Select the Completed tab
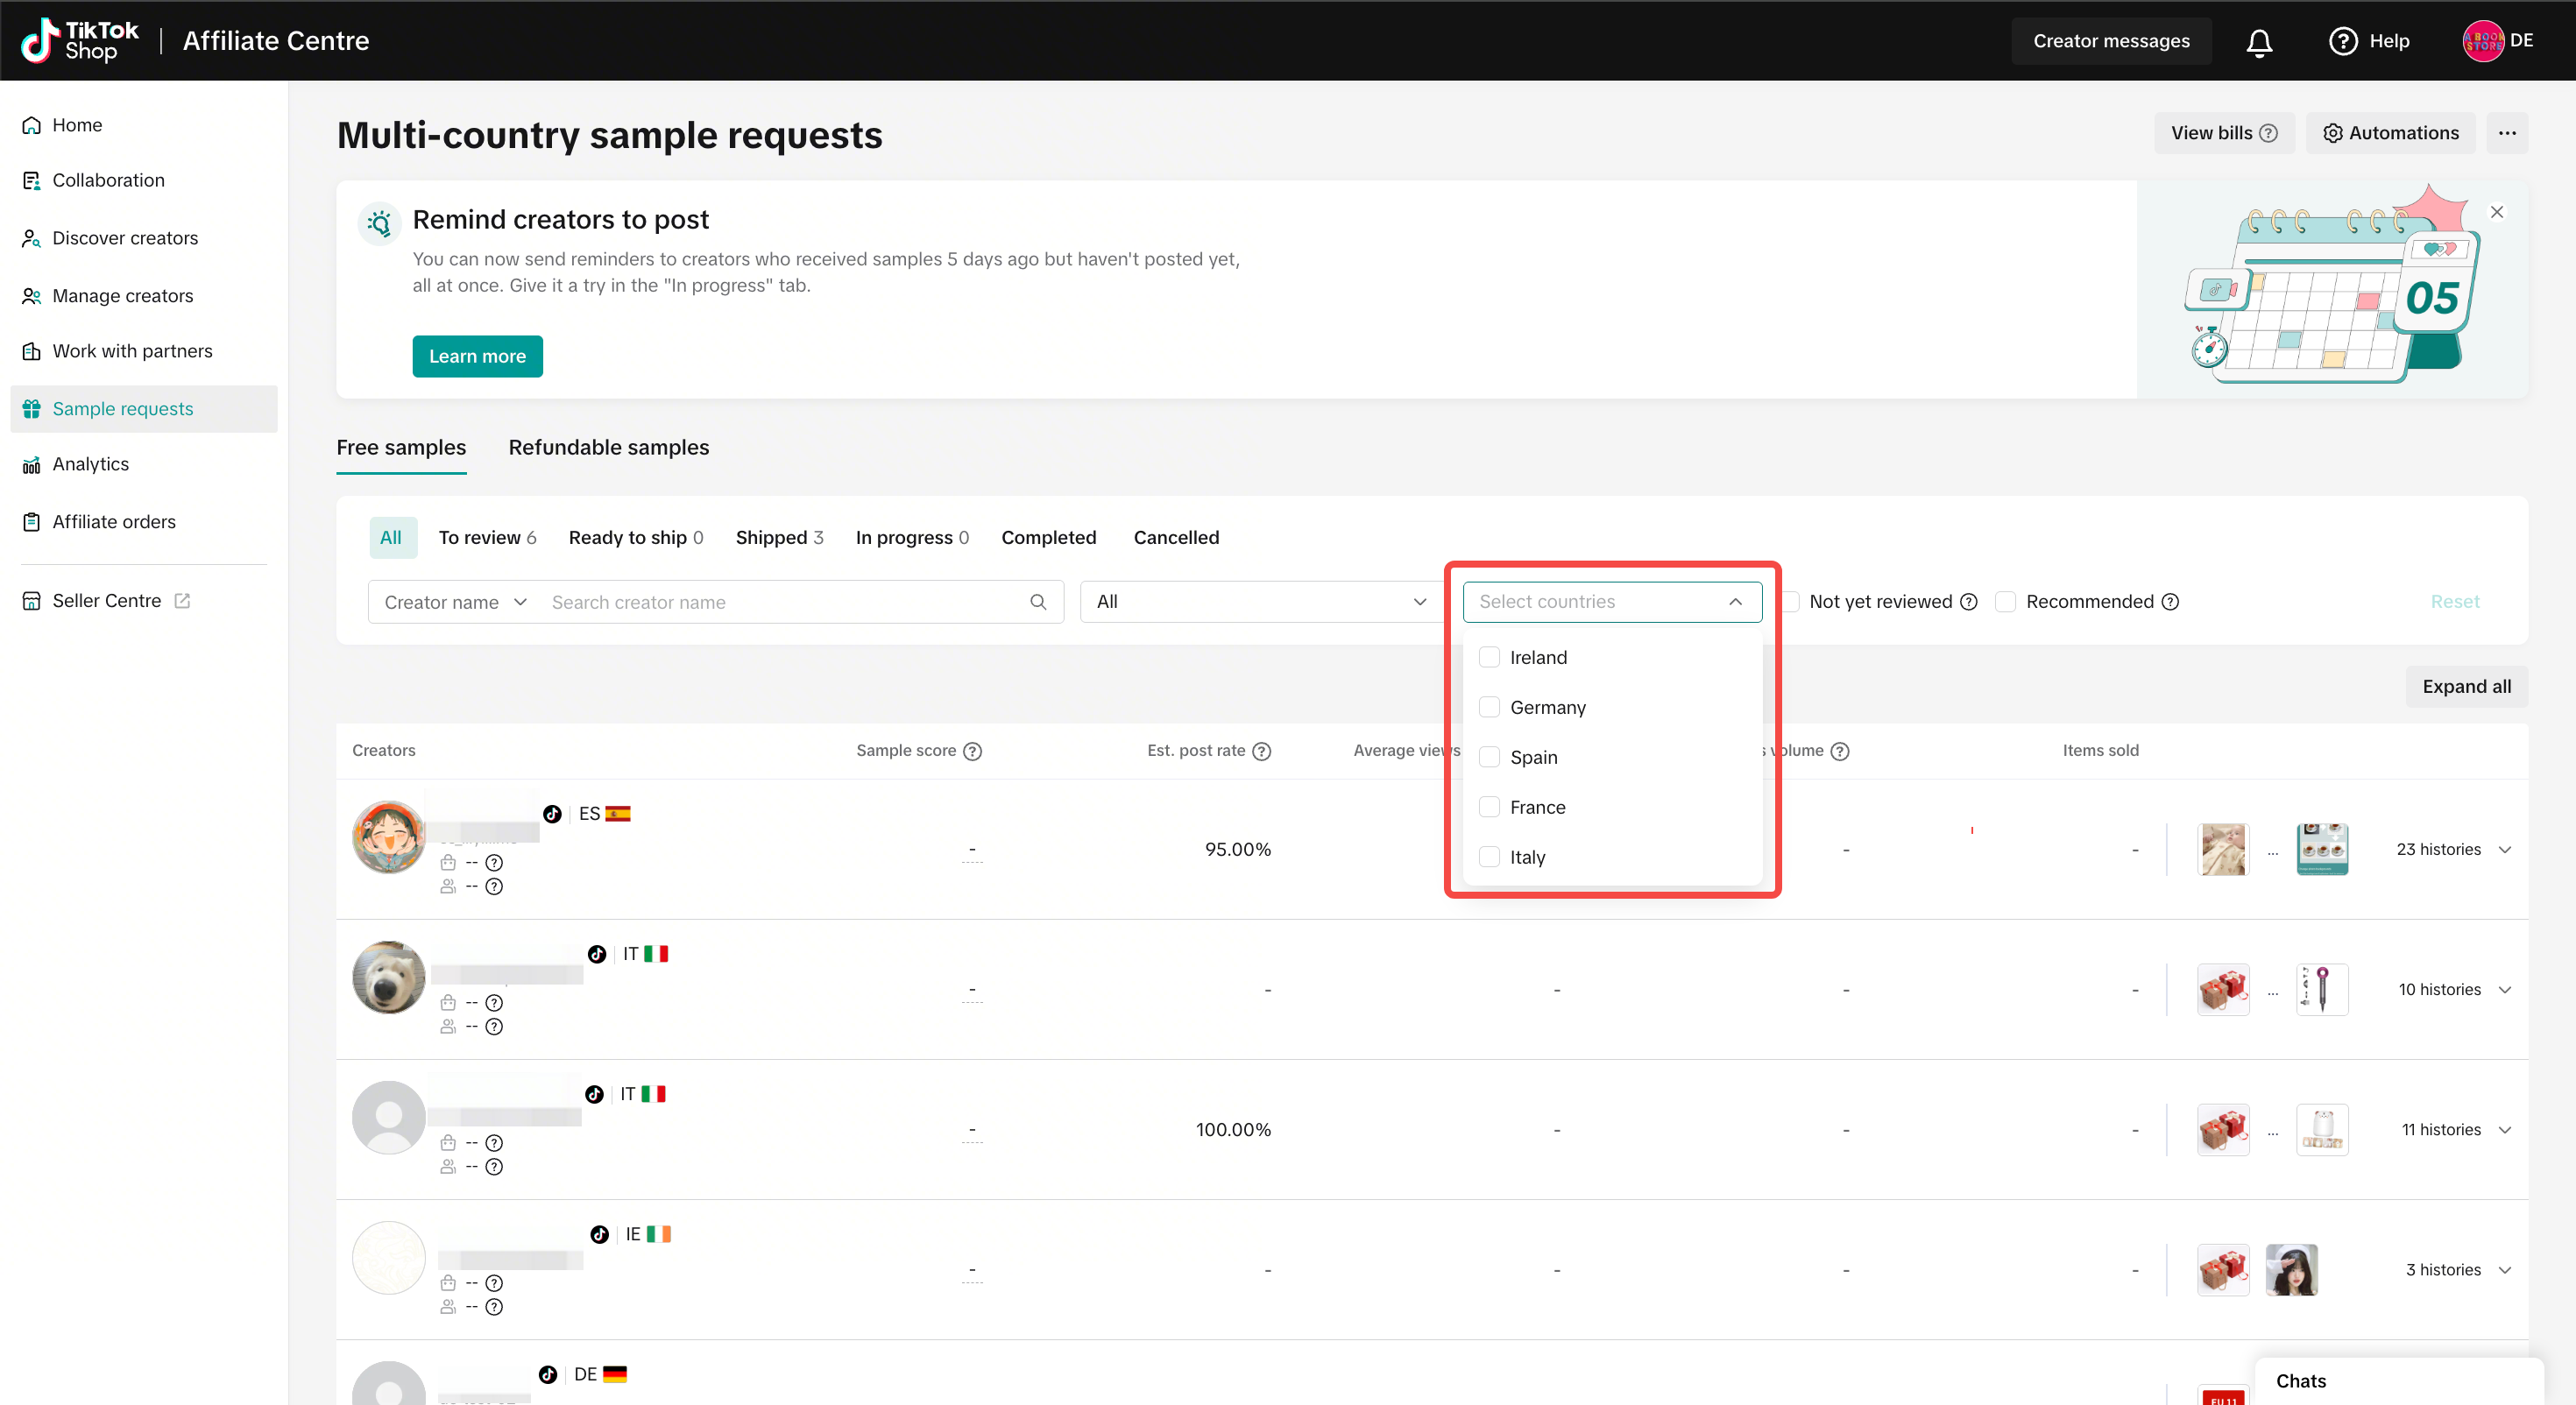The width and height of the screenshot is (2576, 1405). pyautogui.click(x=1048, y=538)
